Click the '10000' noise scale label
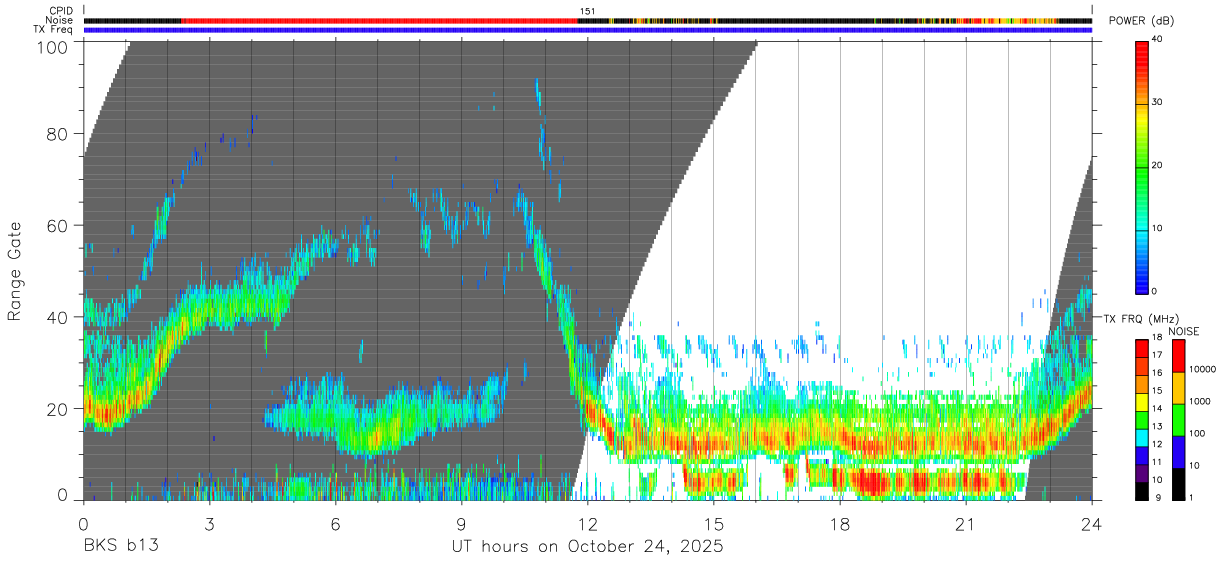This screenshot has width=1228, height=567. click(x=1201, y=370)
